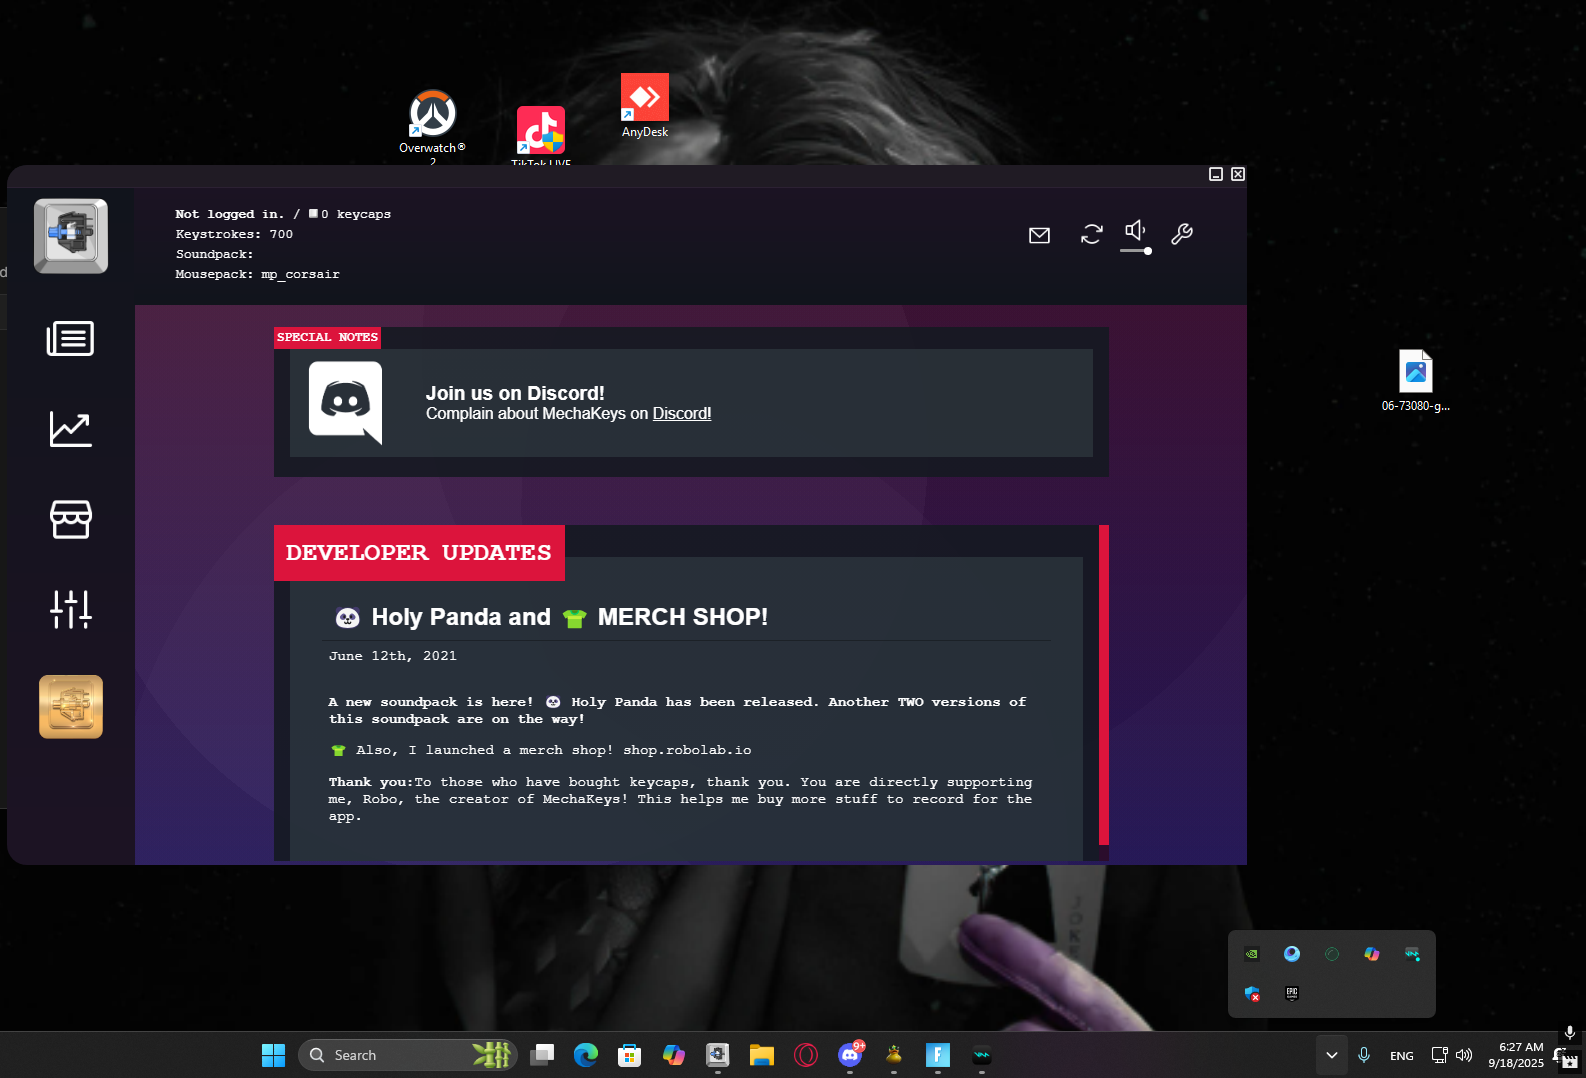The height and width of the screenshot is (1078, 1586).
Task: Open the MechaKeys store page
Action: tap(71, 519)
